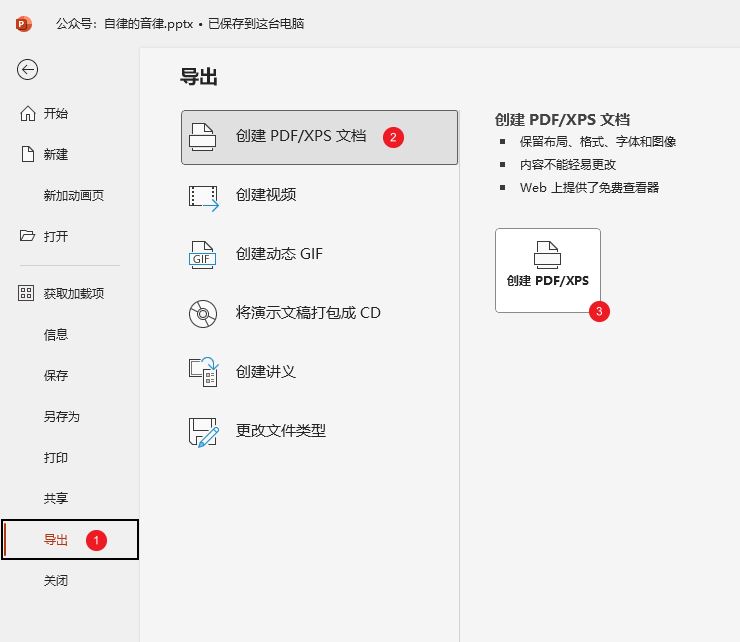This screenshot has height=642, width=740.
Task: Open 另存为 from the sidebar
Action: 61,417
